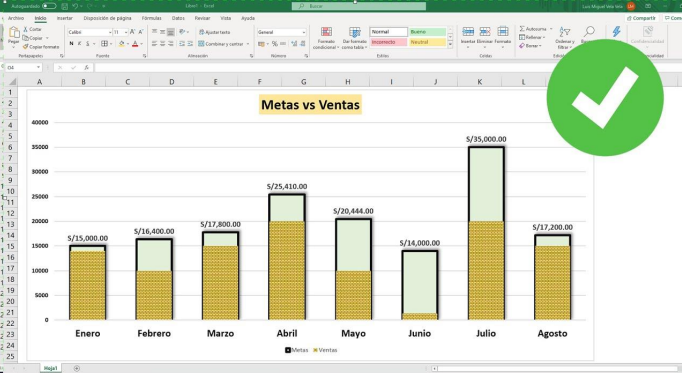Click the Save disk icon
Screen dimensions: 682x375
65,6
